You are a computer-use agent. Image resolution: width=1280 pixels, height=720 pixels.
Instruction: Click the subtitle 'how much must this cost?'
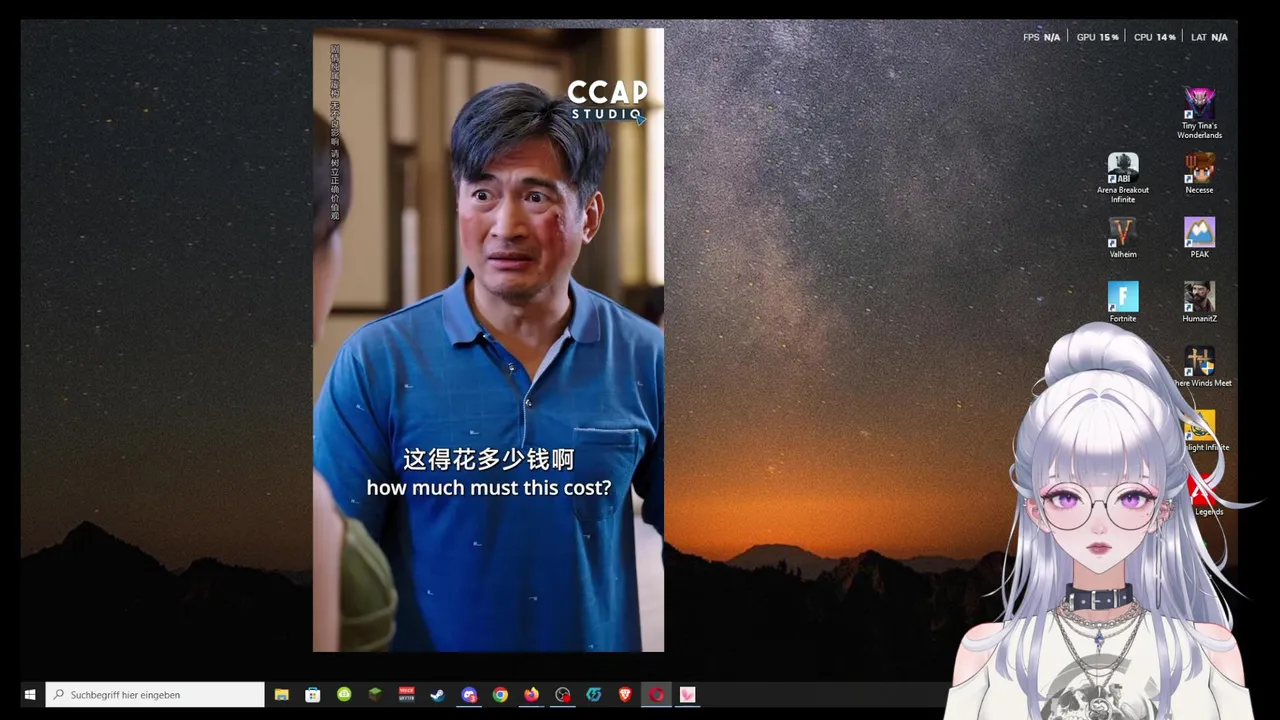point(488,488)
